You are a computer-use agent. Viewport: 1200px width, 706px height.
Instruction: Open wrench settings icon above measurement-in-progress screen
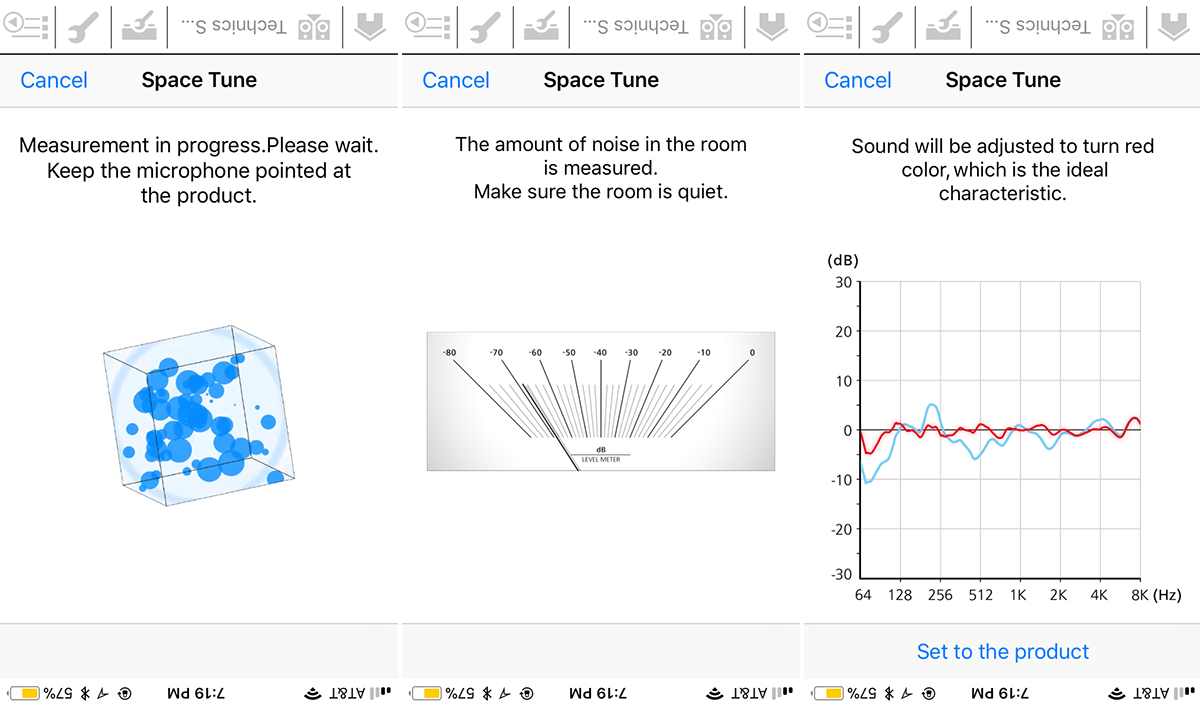(82, 27)
